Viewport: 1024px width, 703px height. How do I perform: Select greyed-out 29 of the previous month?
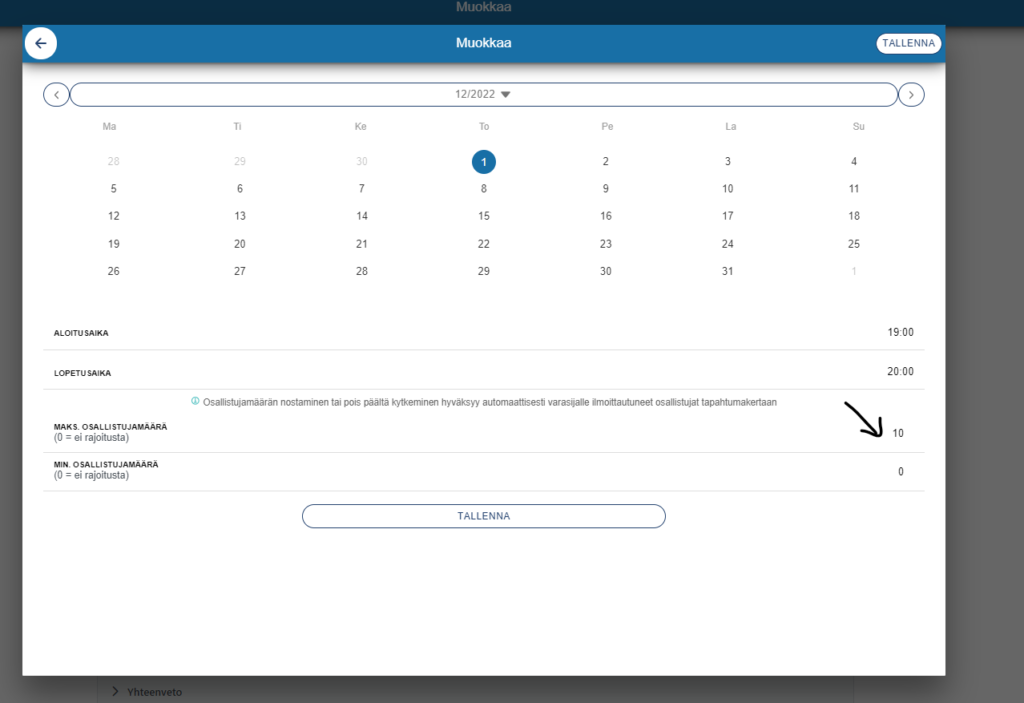click(x=240, y=161)
